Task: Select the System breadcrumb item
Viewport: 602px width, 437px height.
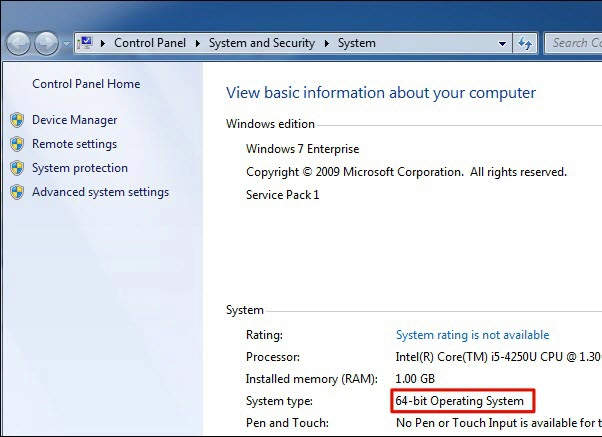Action: [357, 43]
